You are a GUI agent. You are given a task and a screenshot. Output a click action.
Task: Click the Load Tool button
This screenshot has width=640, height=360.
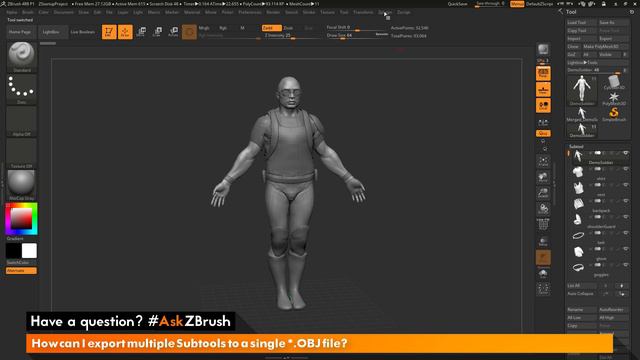coord(581,22)
